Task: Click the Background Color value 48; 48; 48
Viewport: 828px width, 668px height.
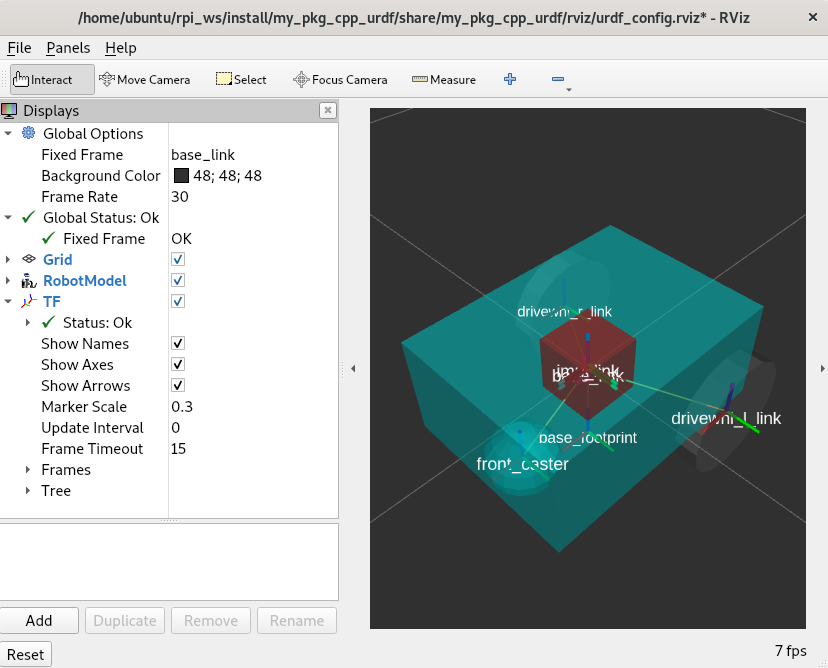Action: point(228,175)
